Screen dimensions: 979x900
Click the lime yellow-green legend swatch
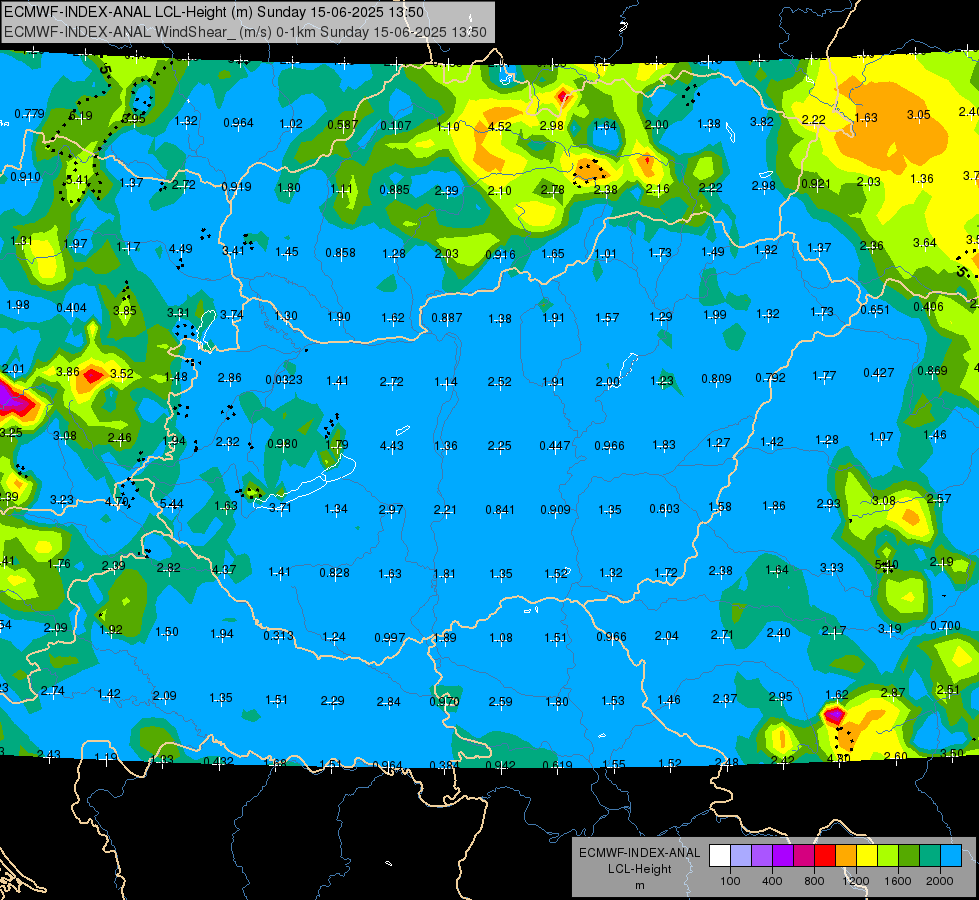[x=888, y=856]
